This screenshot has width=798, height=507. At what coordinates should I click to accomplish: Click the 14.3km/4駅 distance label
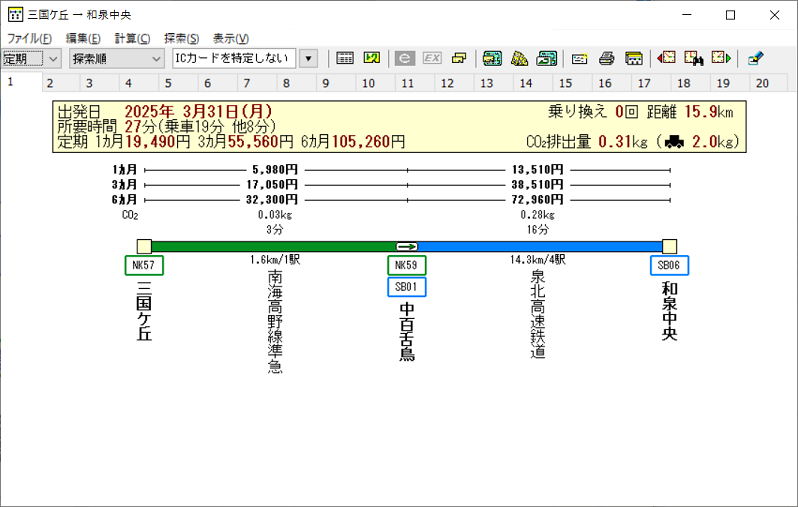(x=537, y=260)
